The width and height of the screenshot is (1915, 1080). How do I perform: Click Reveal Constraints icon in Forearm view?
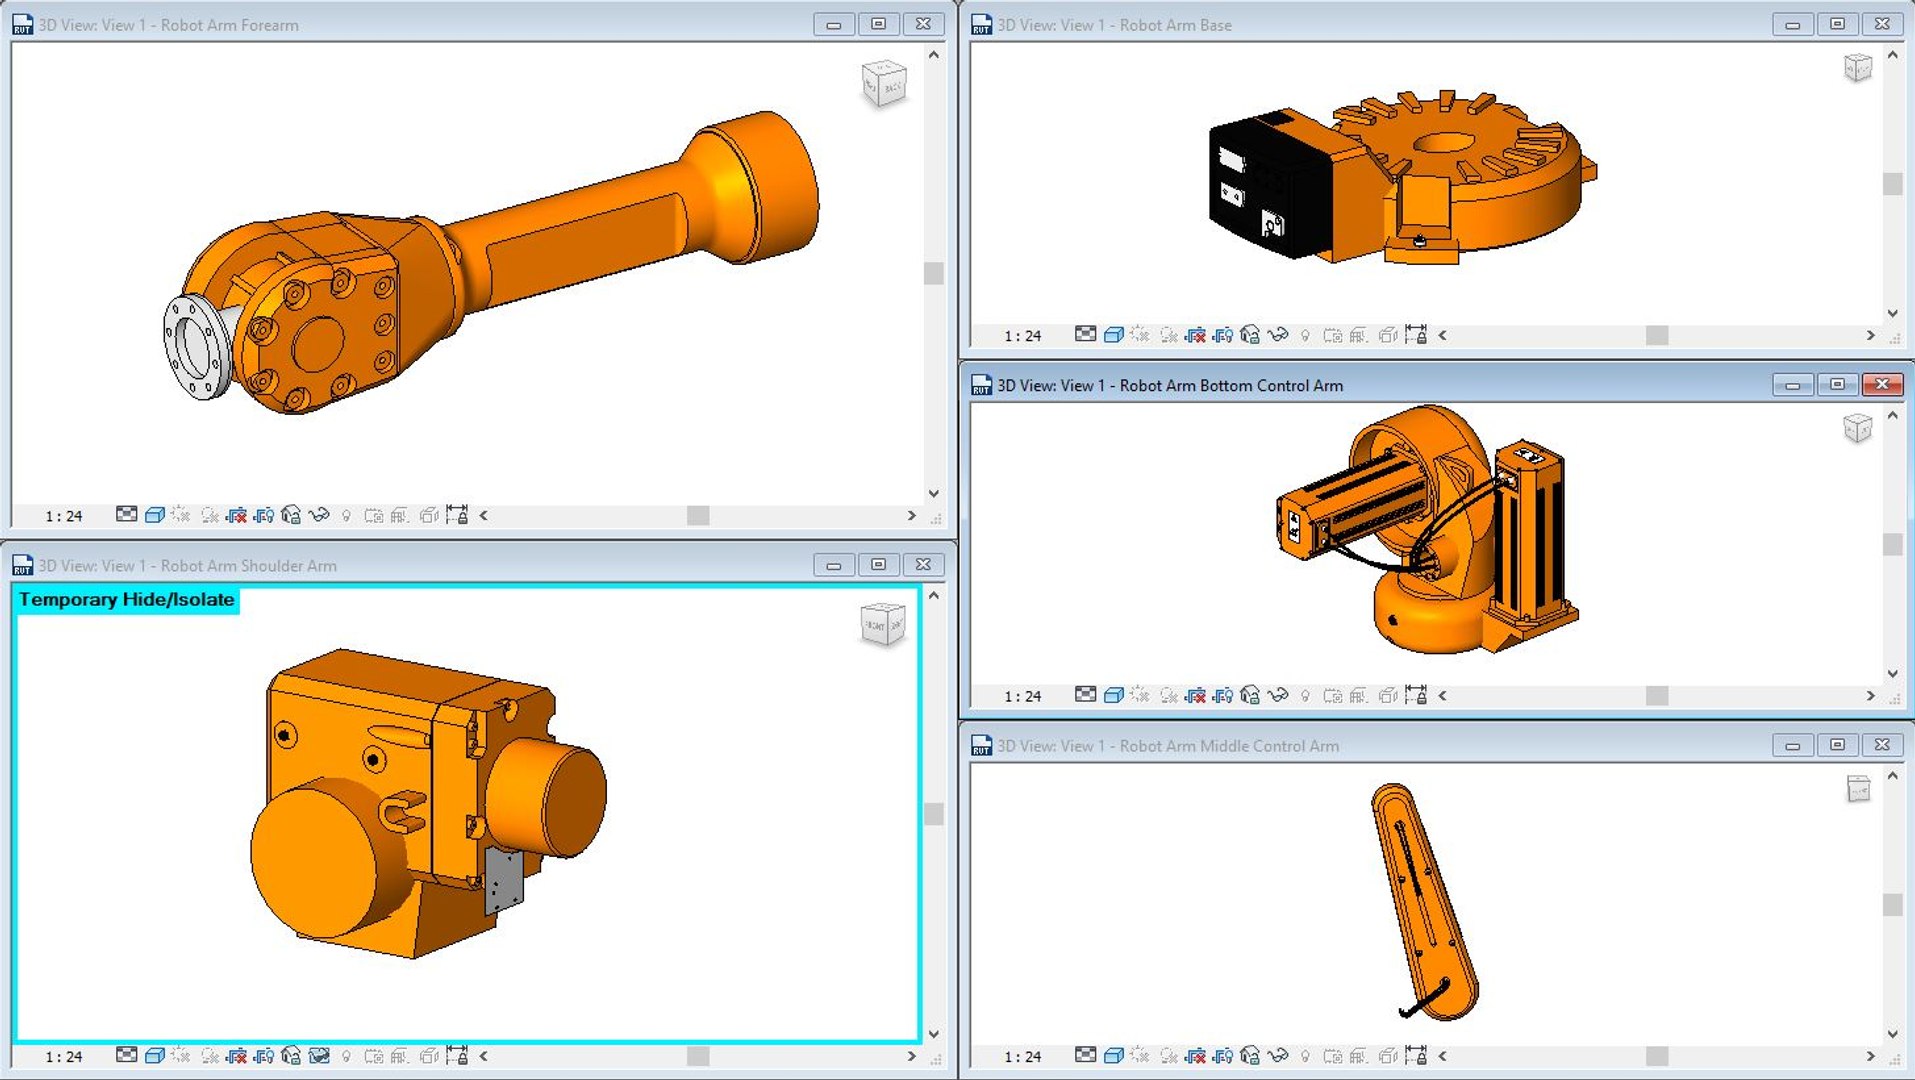pyautogui.click(x=457, y=515)
